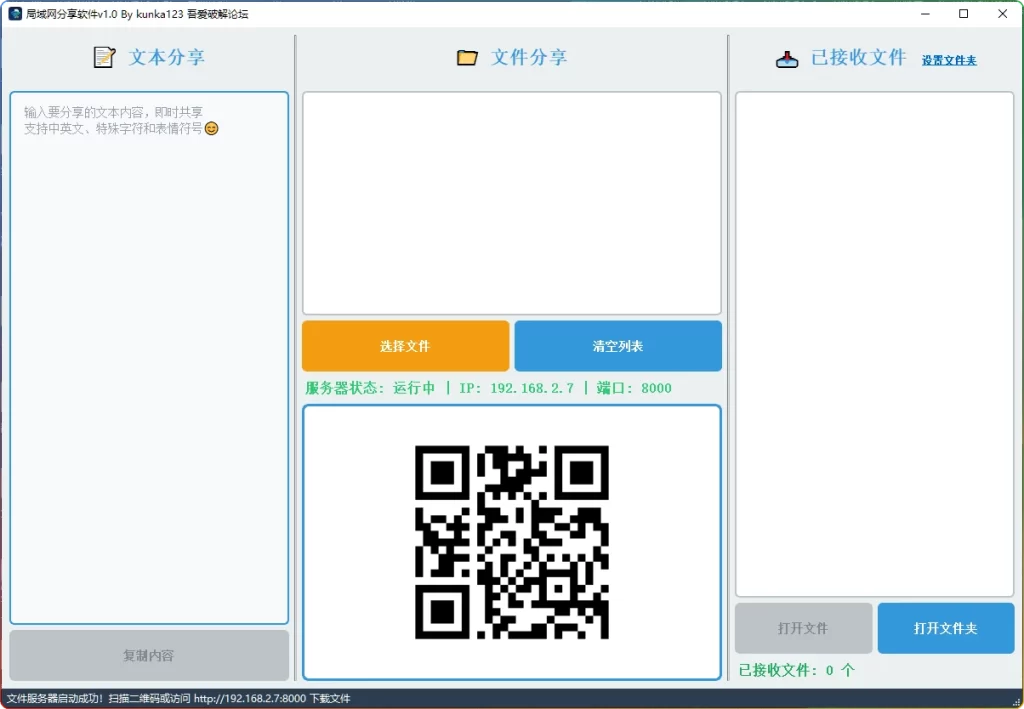
Task: Click 清空列表 to clear the file list
Action: [x=617, y=346]
